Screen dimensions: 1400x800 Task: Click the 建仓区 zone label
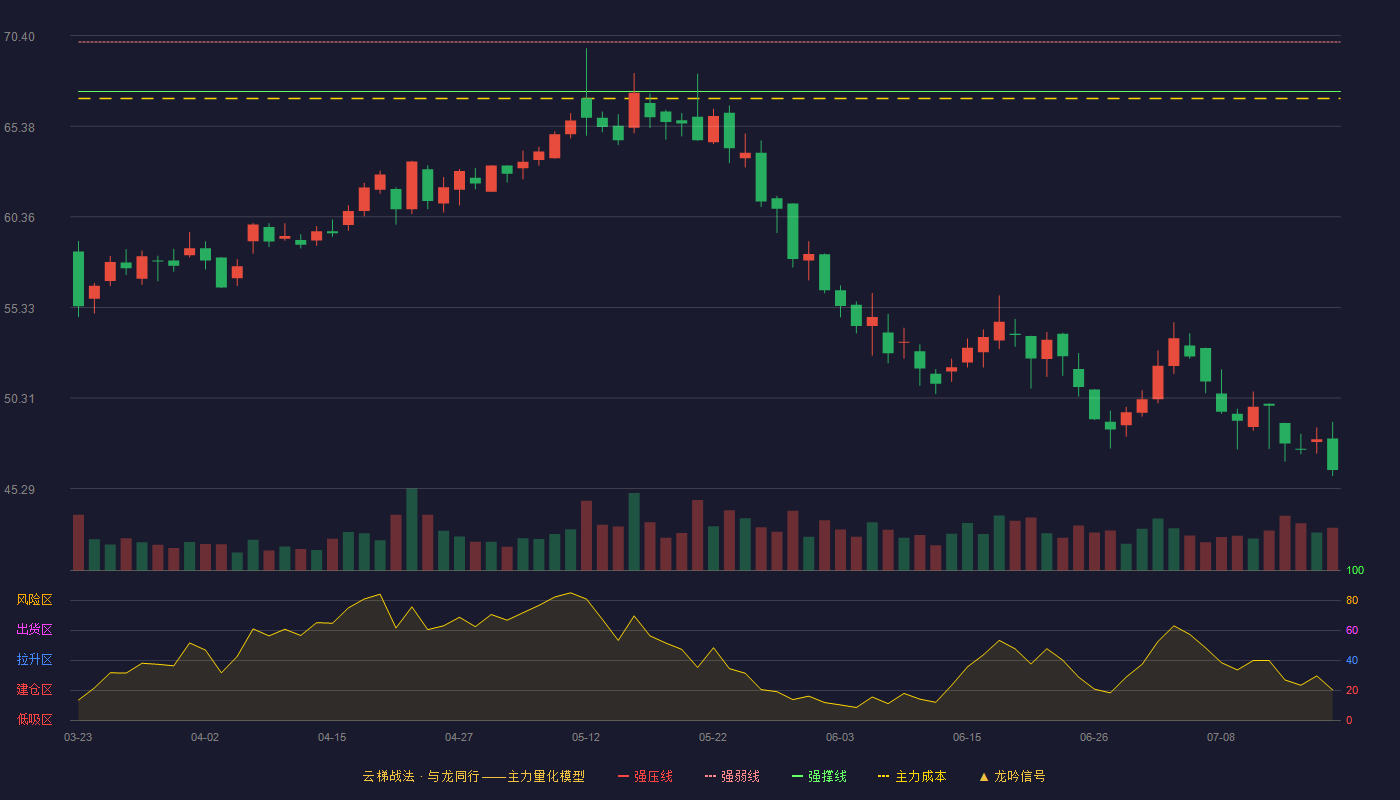[34, 690]
